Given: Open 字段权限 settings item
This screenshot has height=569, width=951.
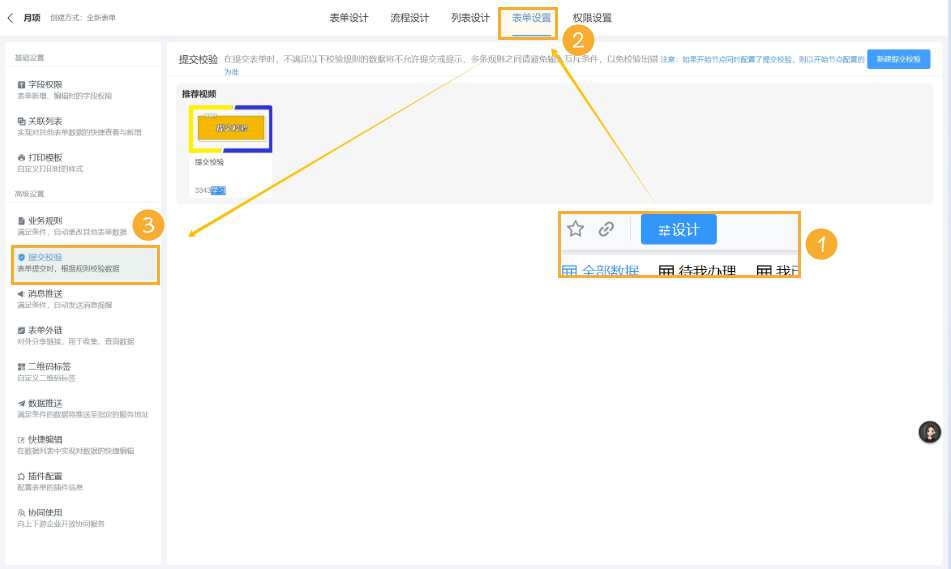Looking at the screenshot, I should (x=84, y=90).
